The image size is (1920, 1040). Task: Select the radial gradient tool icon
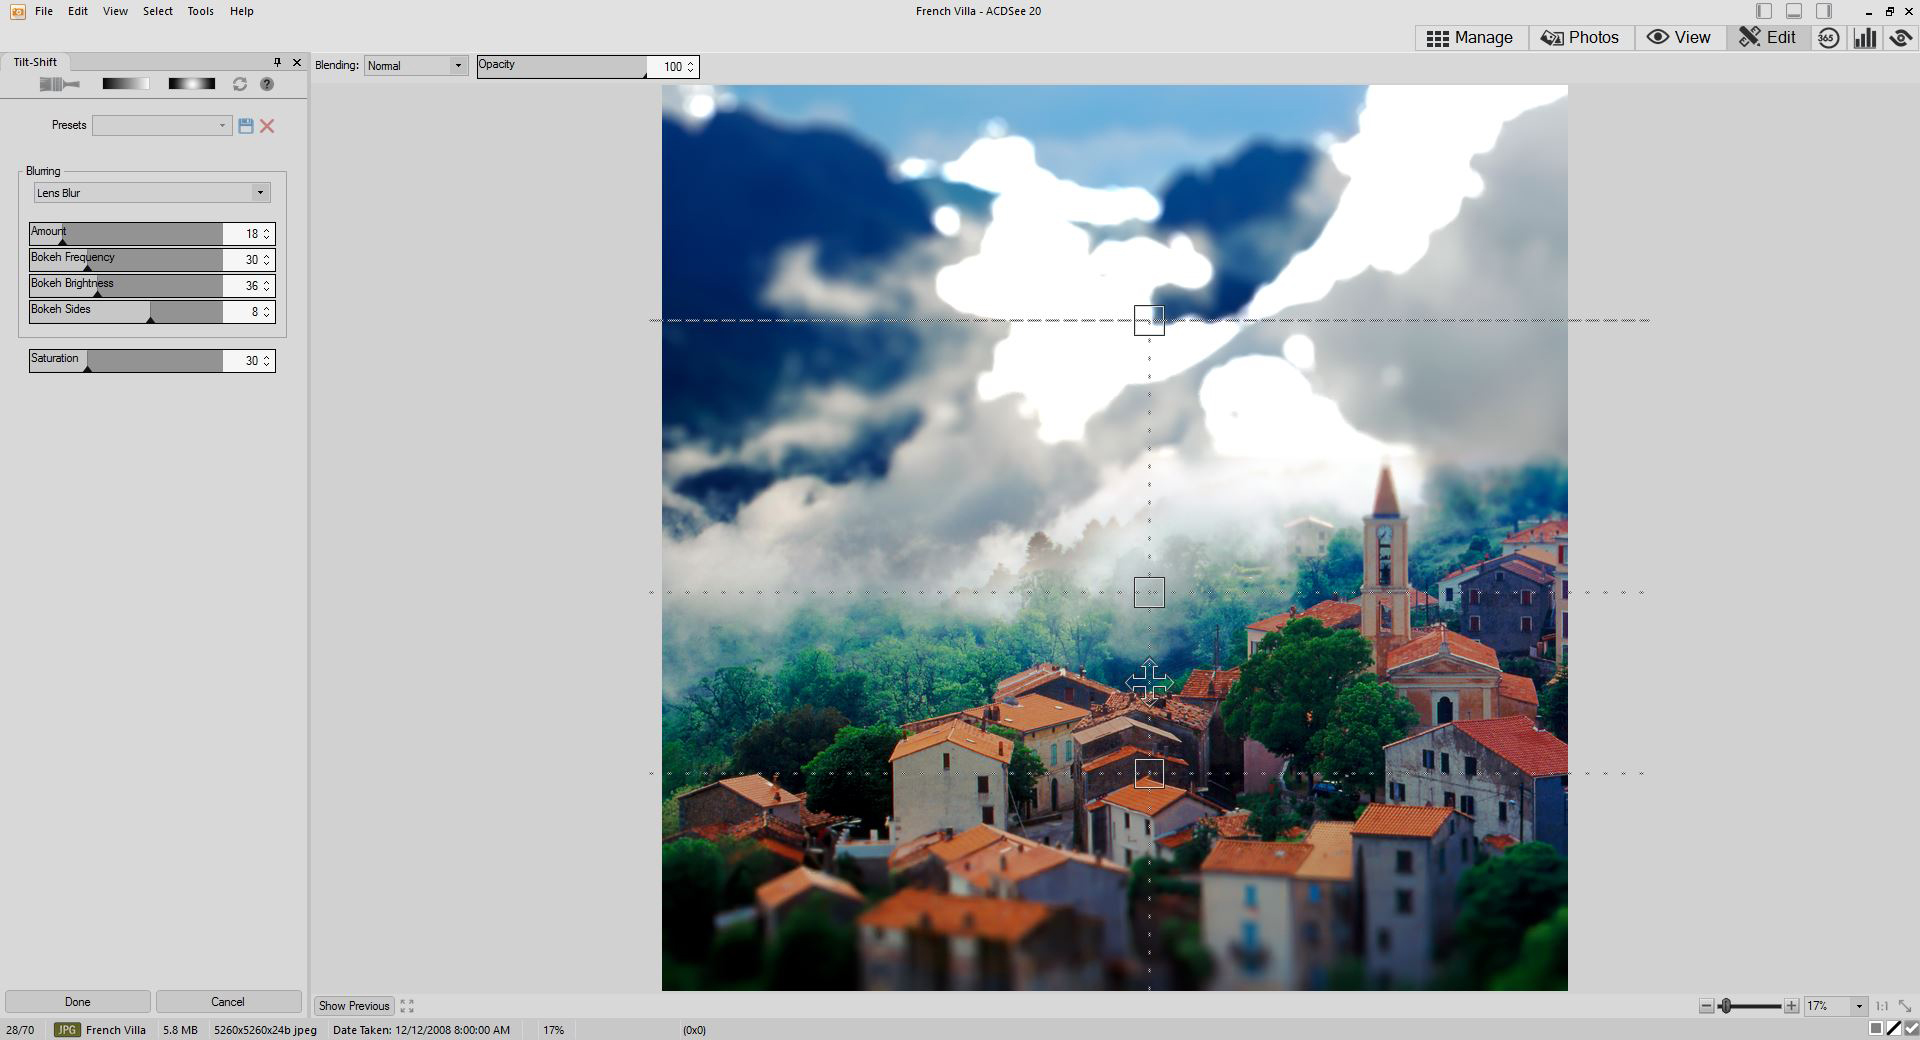(x=191, y=84)
